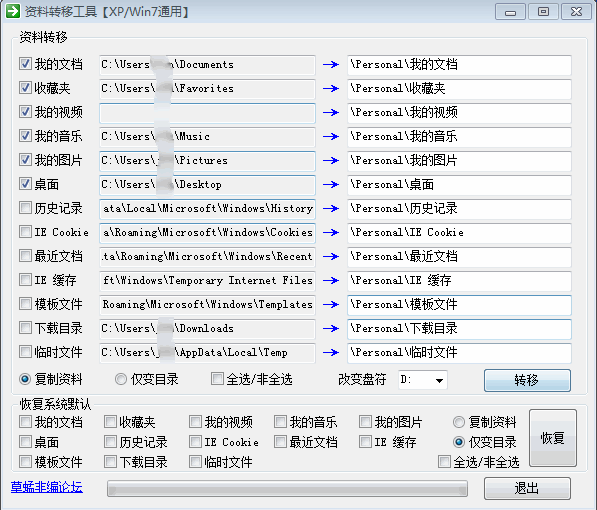Check 下载目录 in restore defaults section
The width and height of the screenshot is (597, 510).
tap(110, 462)
